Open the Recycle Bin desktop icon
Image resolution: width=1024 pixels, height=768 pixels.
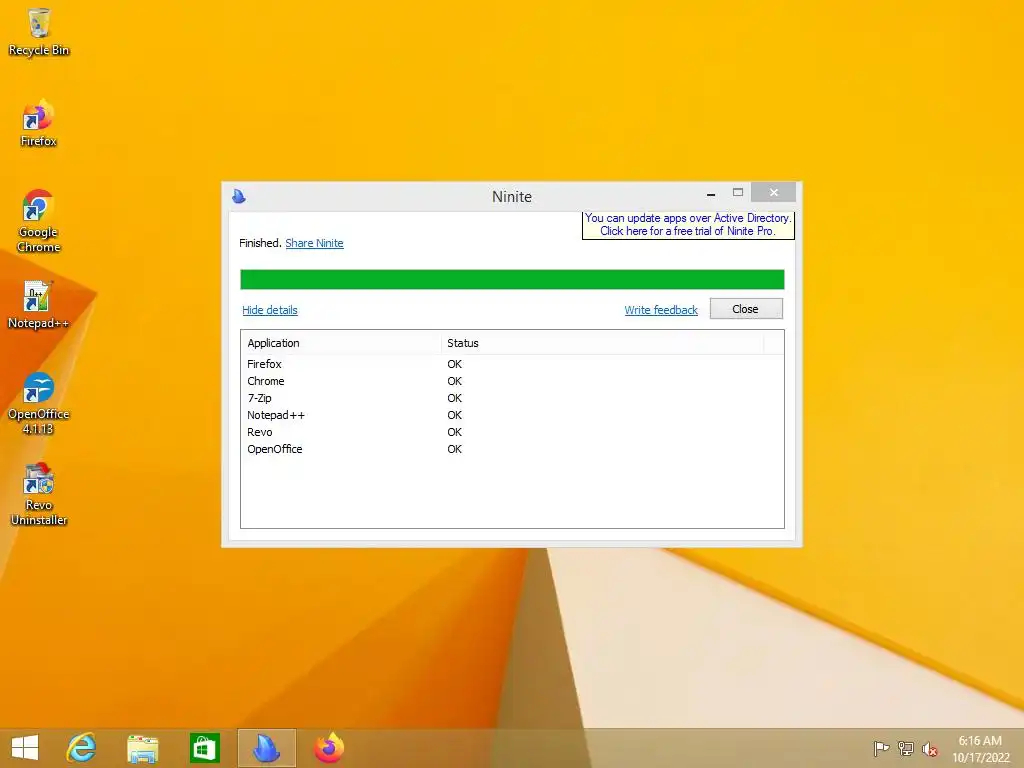[39, 32]
